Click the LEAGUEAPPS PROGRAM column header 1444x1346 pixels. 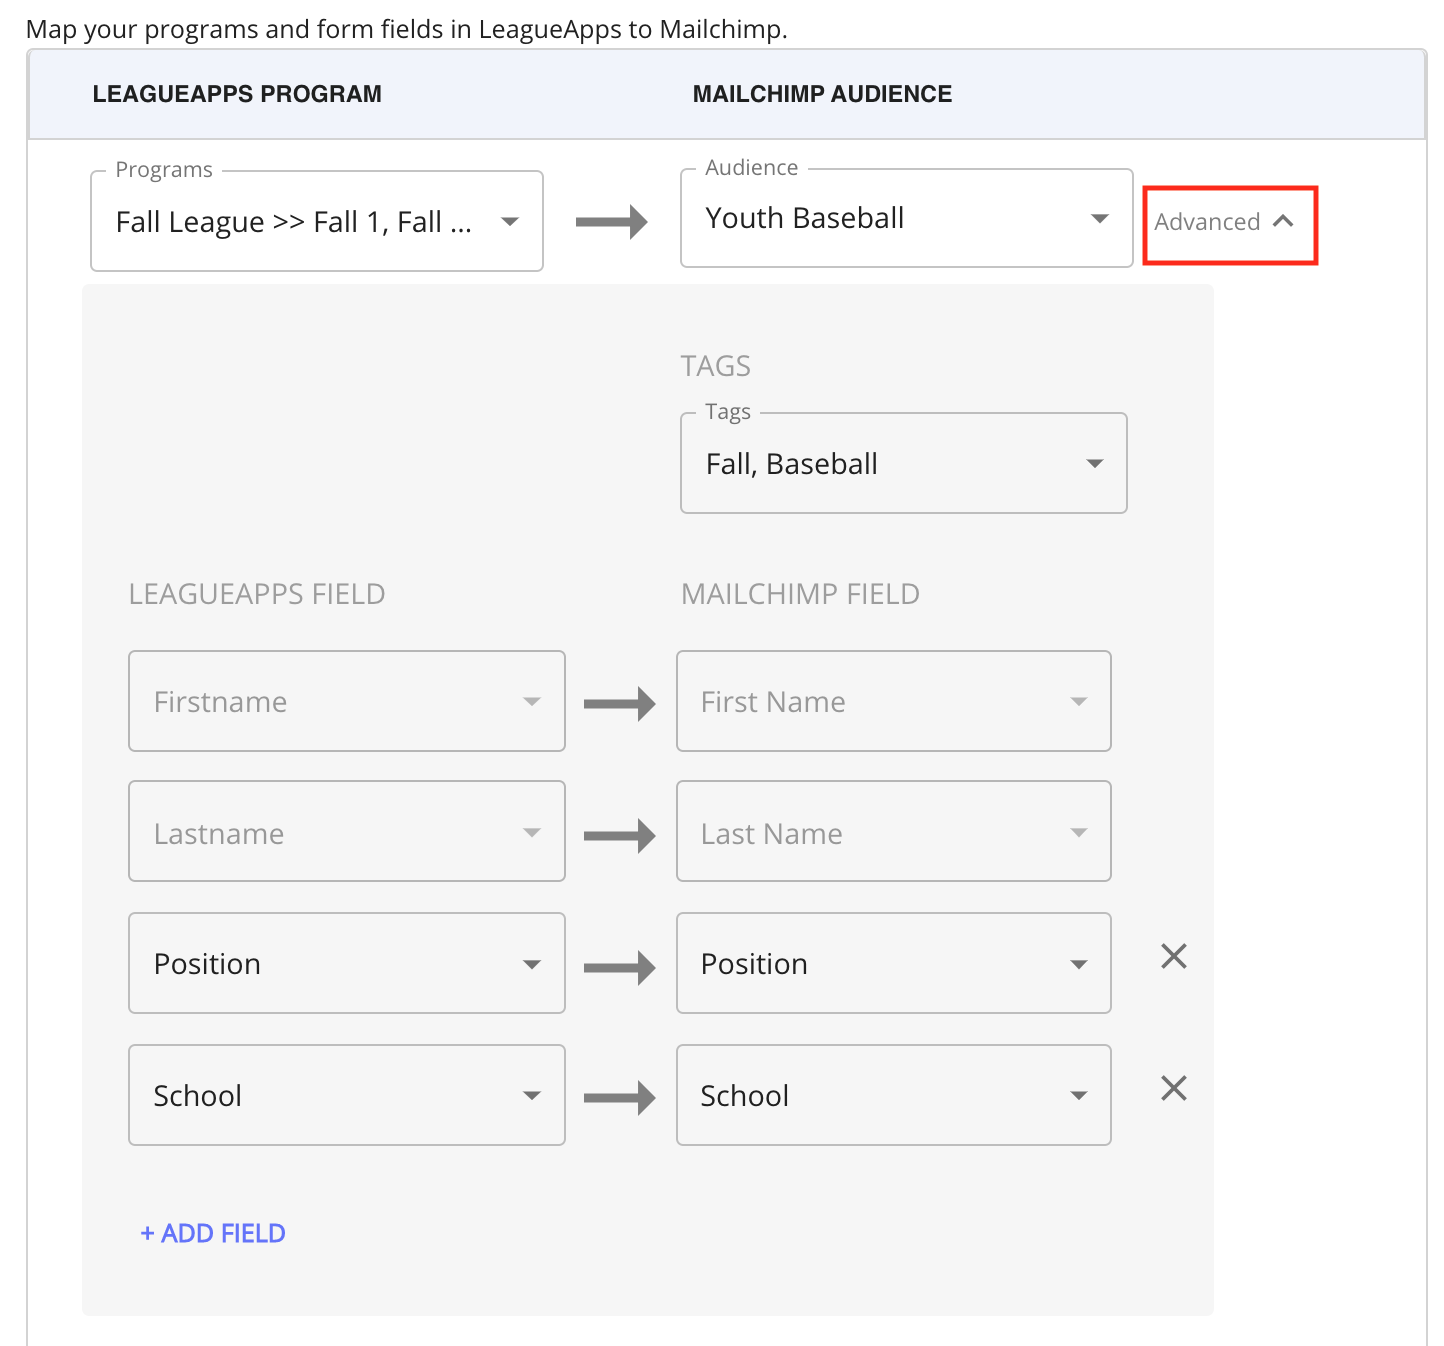tap(237, 93)
